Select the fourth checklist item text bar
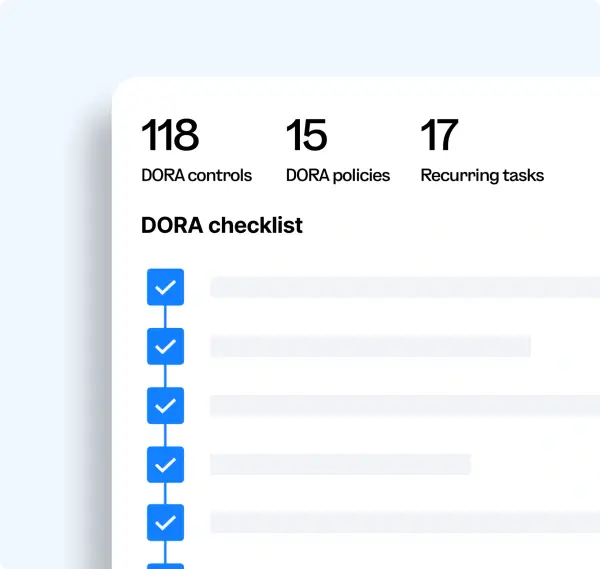Image resolution: width=600 pixels, height=569 pixels. coord(340,464)
